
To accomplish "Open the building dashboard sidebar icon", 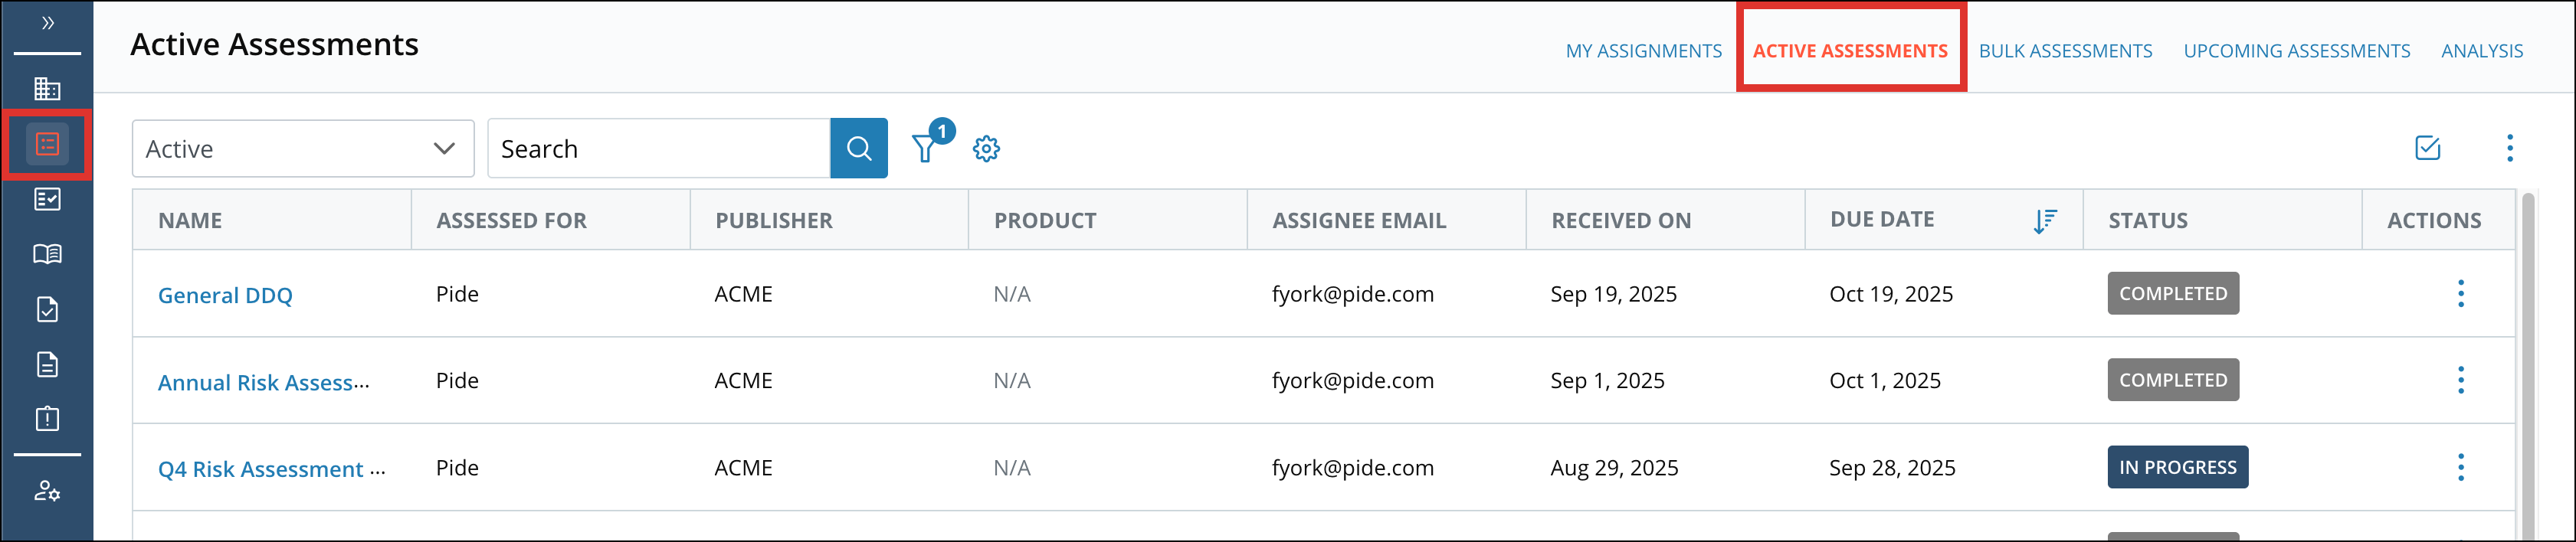I will pyautogui.click(x=47, y=89).
